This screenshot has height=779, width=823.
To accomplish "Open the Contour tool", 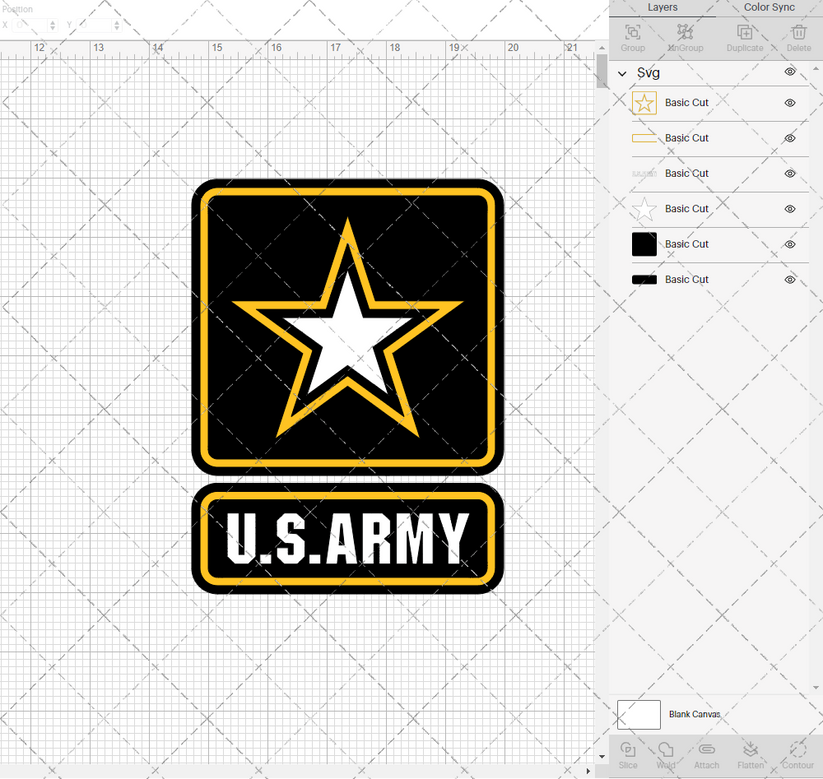I will click(x=797, y=753).
